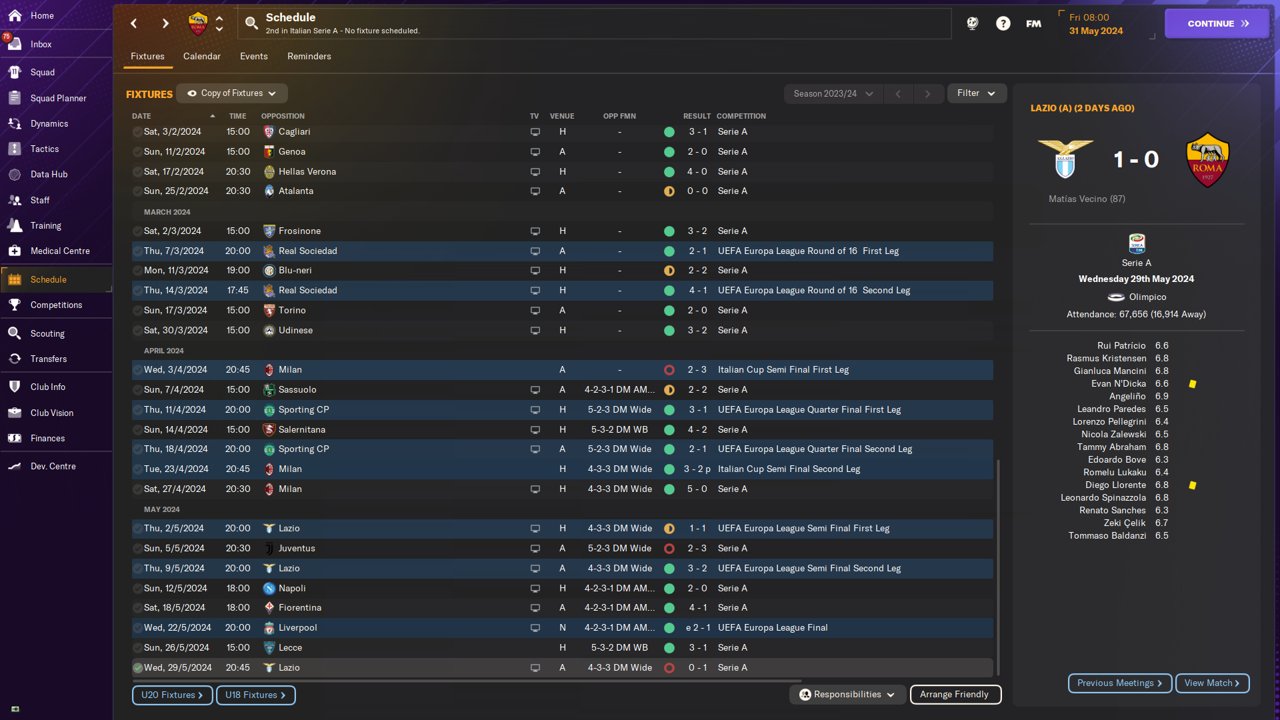1280x720 pixels.
Task: Toggle the check circle for Thu, 7/3/2024 fixture
Action: tap(138, 251)
